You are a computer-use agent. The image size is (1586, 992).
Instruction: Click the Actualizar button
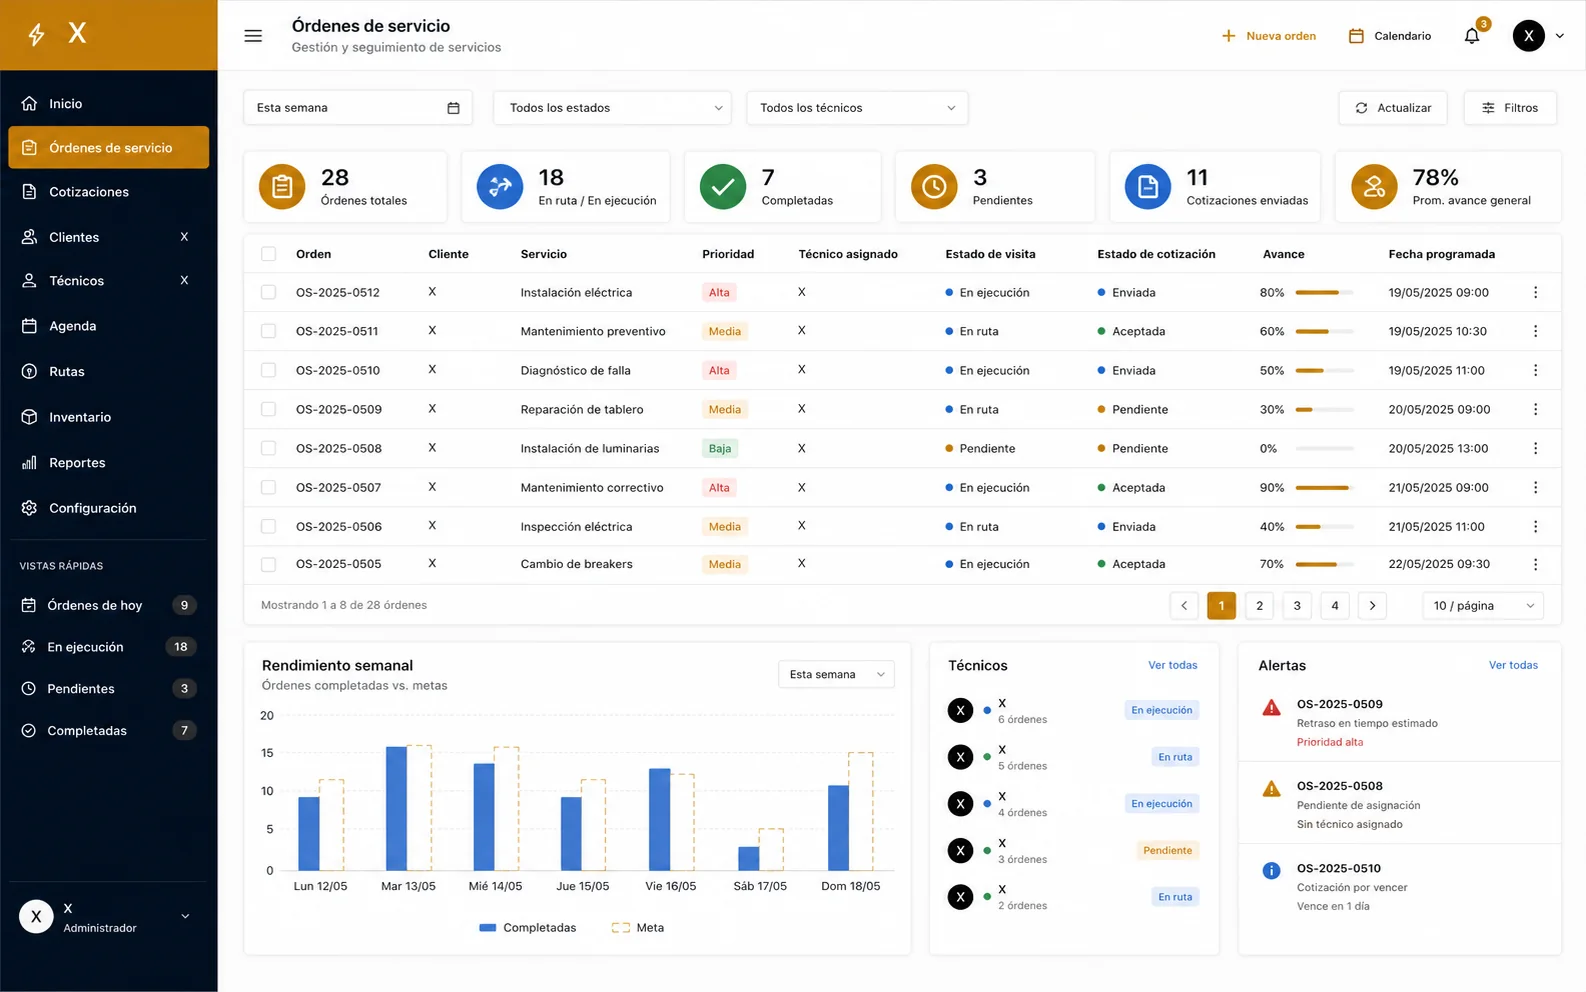1393,108
